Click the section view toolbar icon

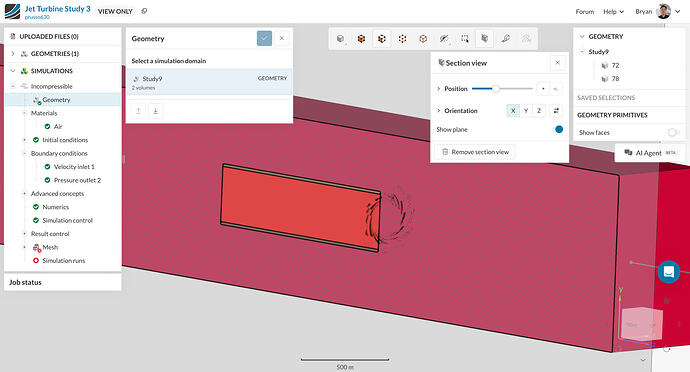pos(484,39)
